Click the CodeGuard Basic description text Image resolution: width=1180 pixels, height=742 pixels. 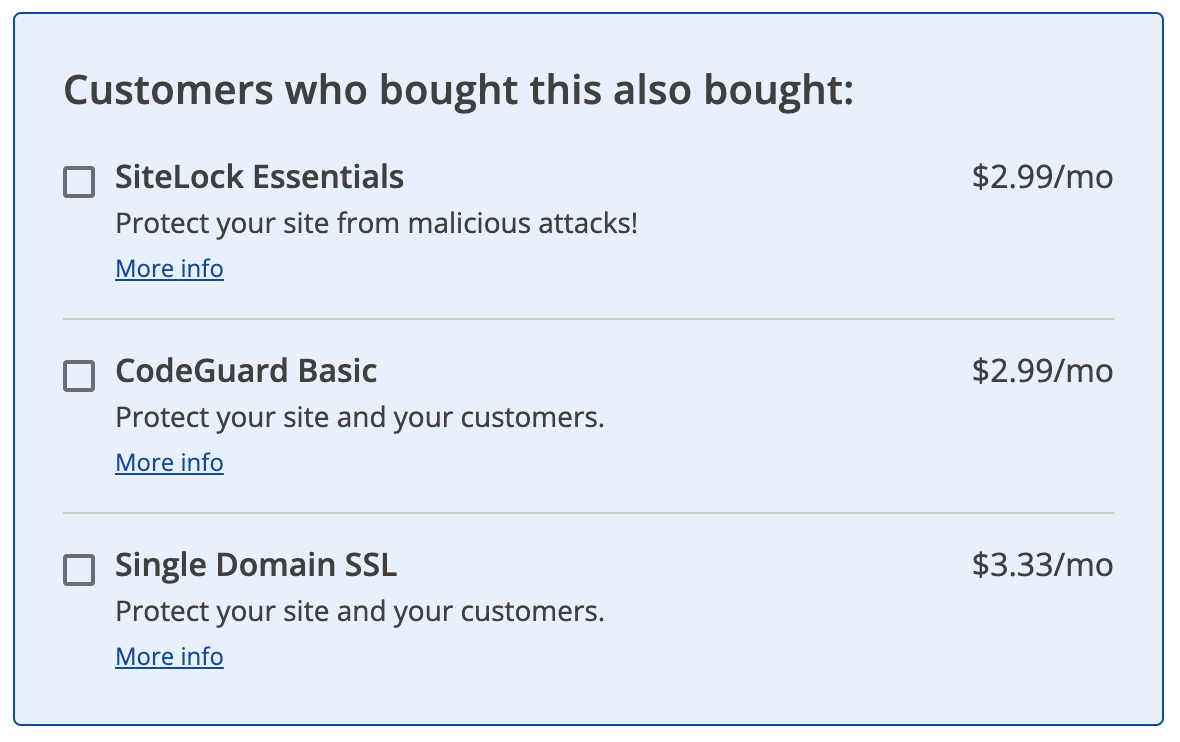coord(360,417)
